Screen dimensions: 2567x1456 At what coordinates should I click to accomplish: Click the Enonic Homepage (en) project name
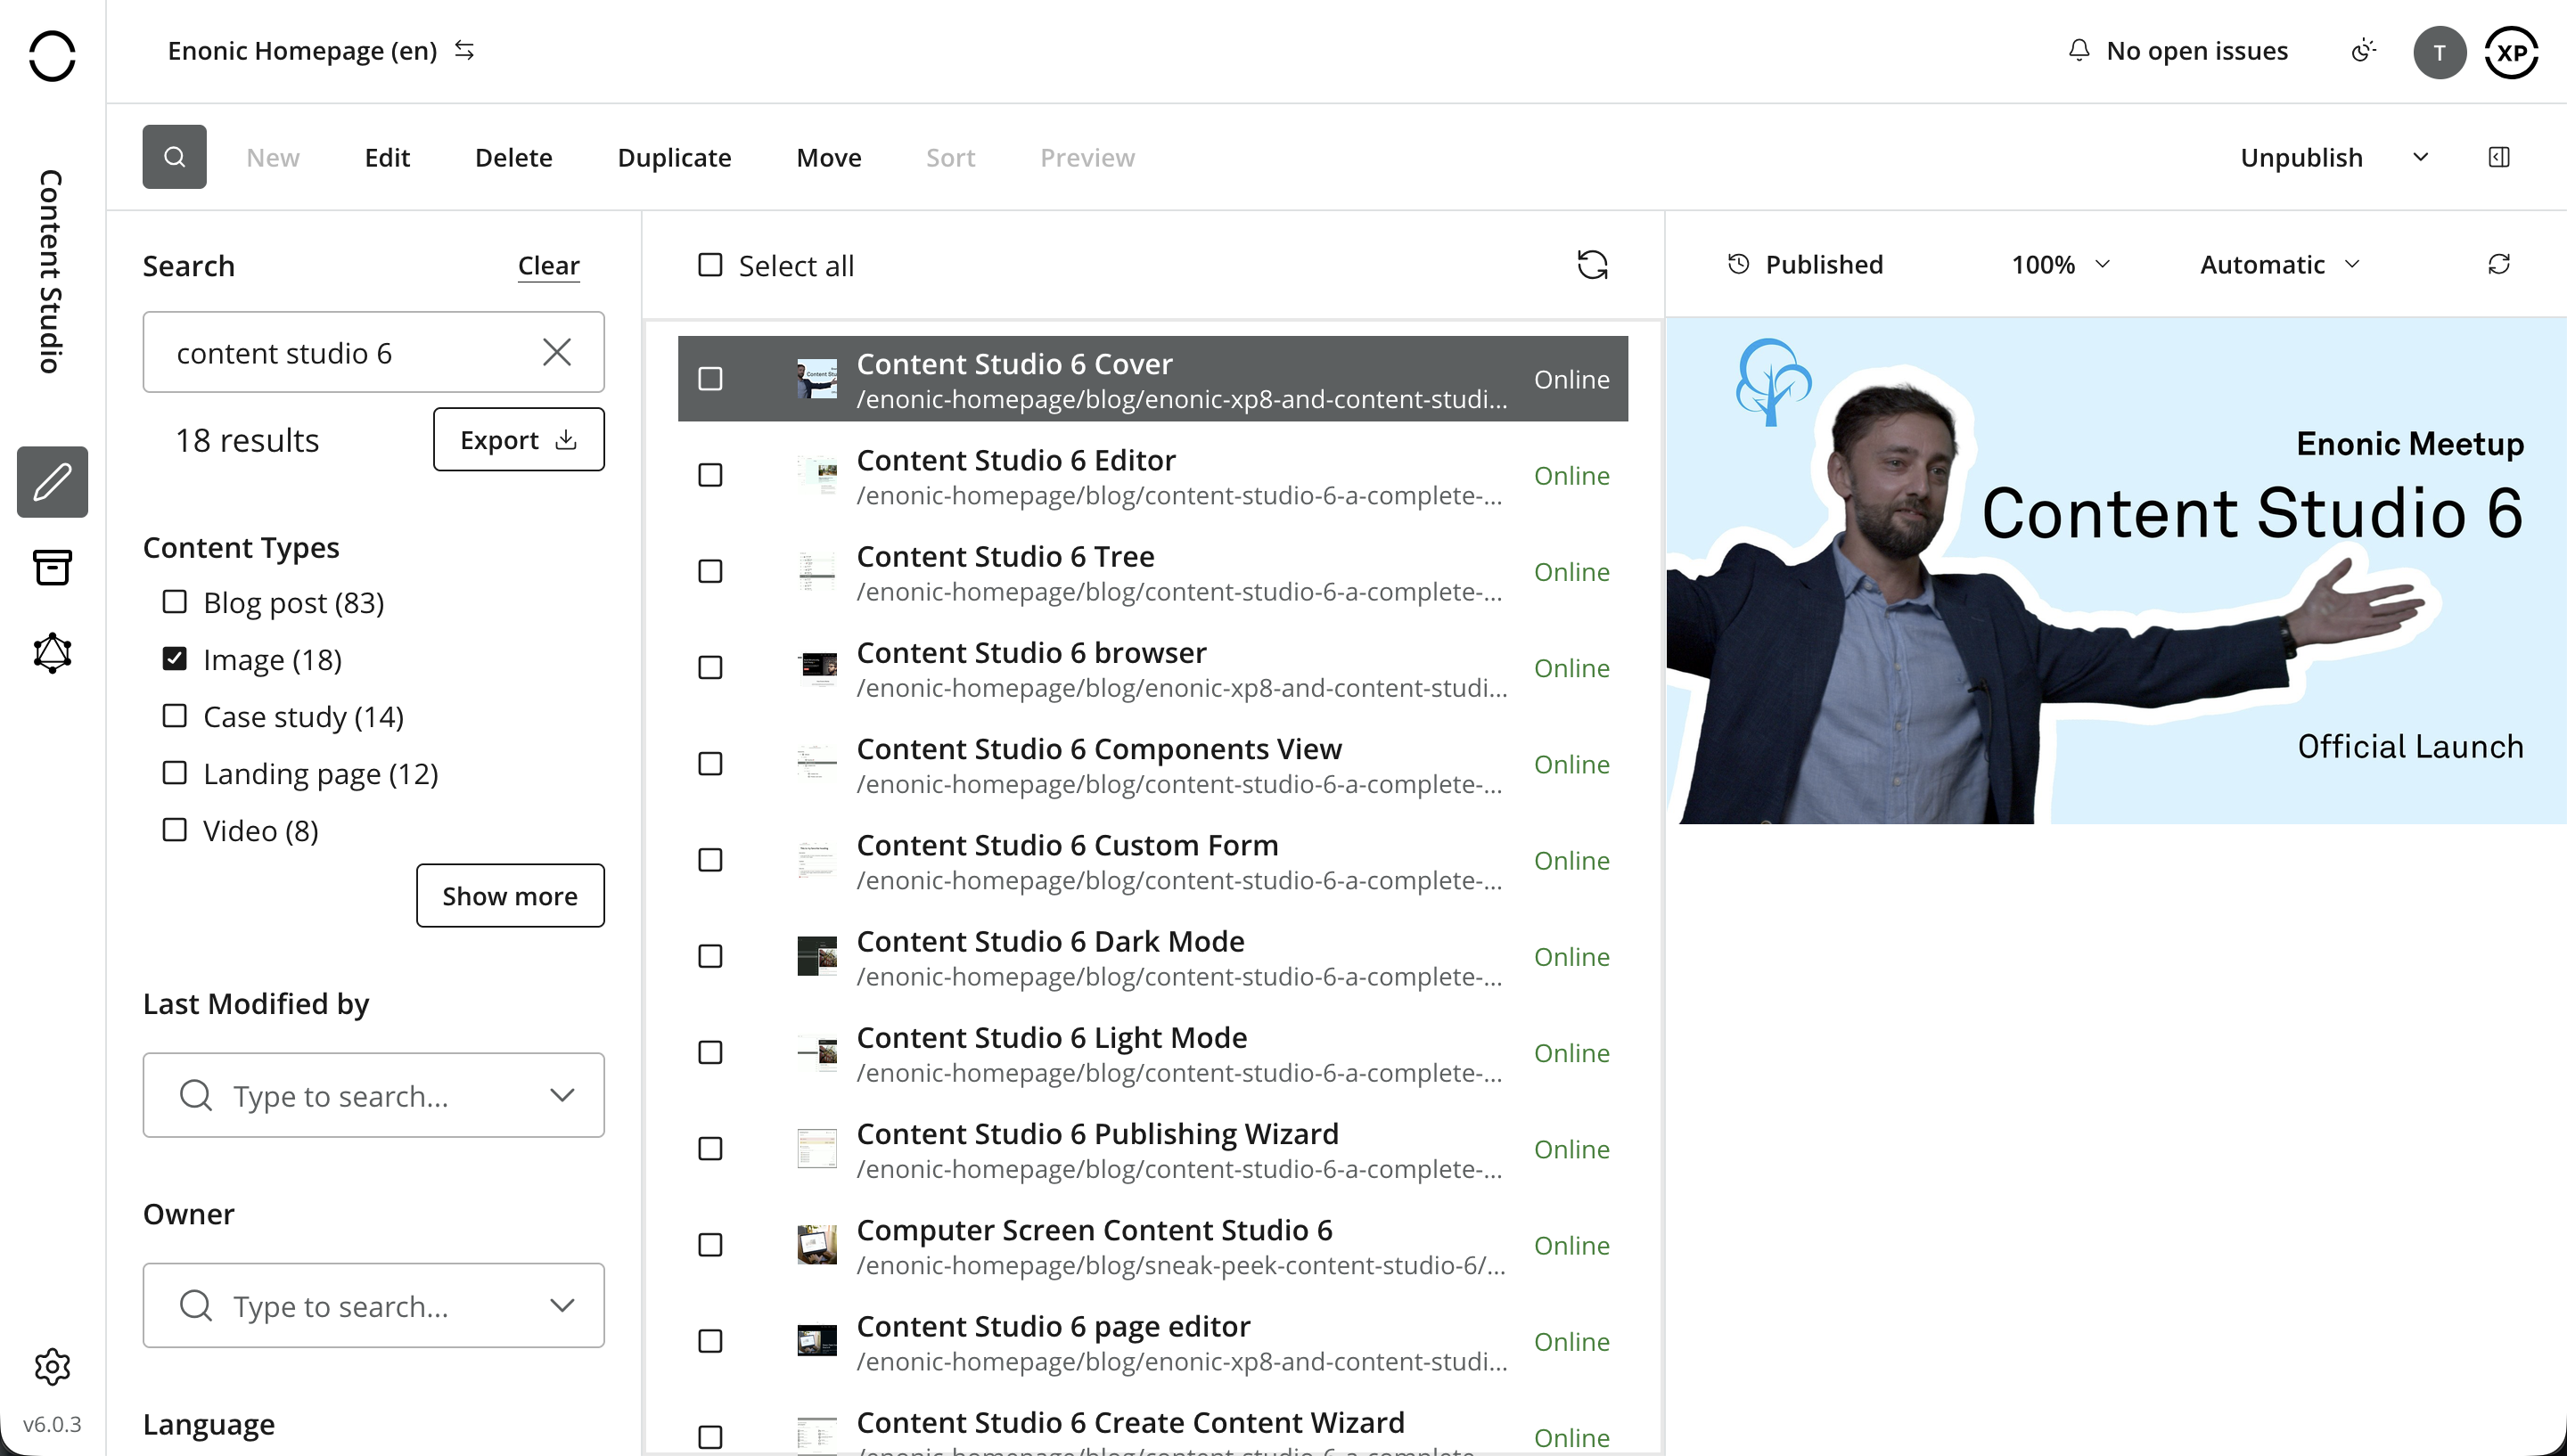303,50
